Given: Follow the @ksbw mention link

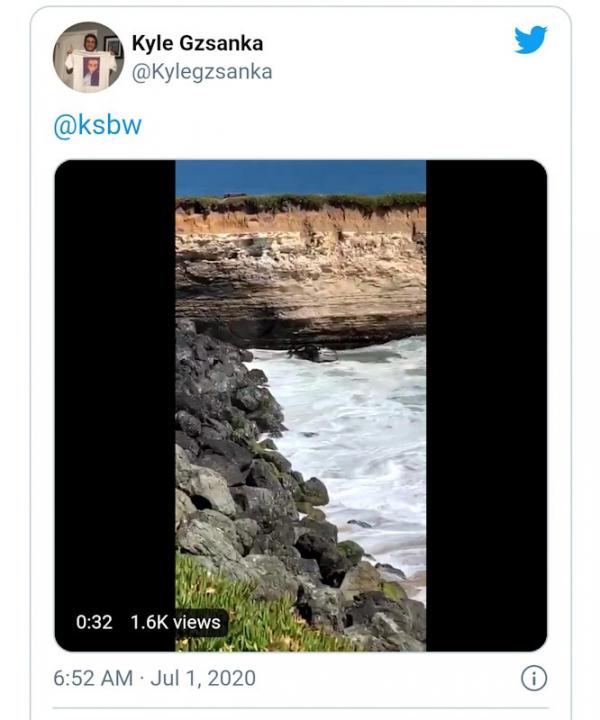Looking at the screenshot, I should pyautogui.click(x=97, y=126).
